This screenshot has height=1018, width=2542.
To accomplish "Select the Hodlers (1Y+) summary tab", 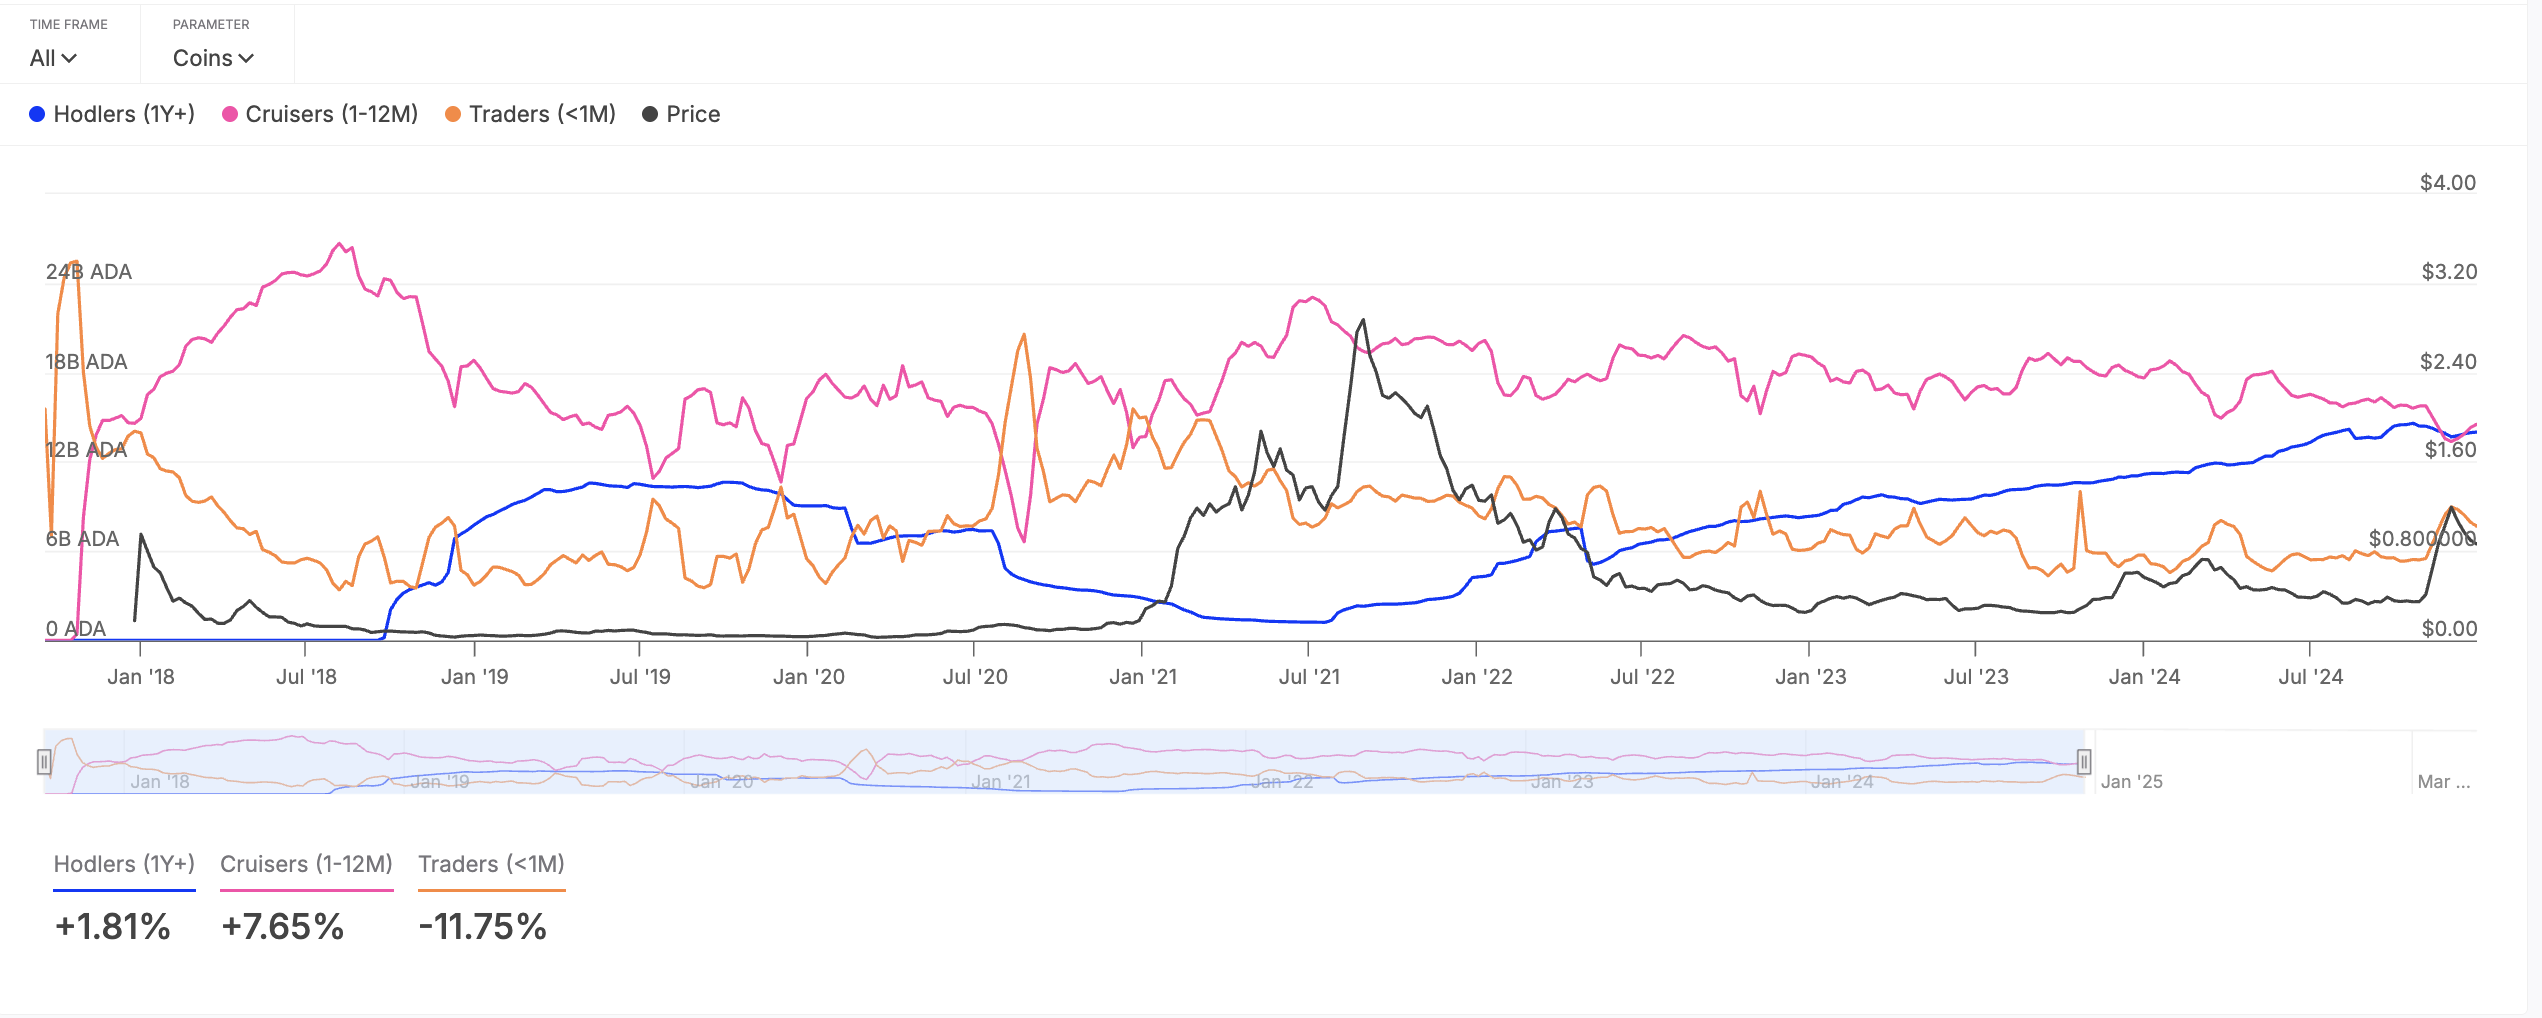I will coord(124,864).
